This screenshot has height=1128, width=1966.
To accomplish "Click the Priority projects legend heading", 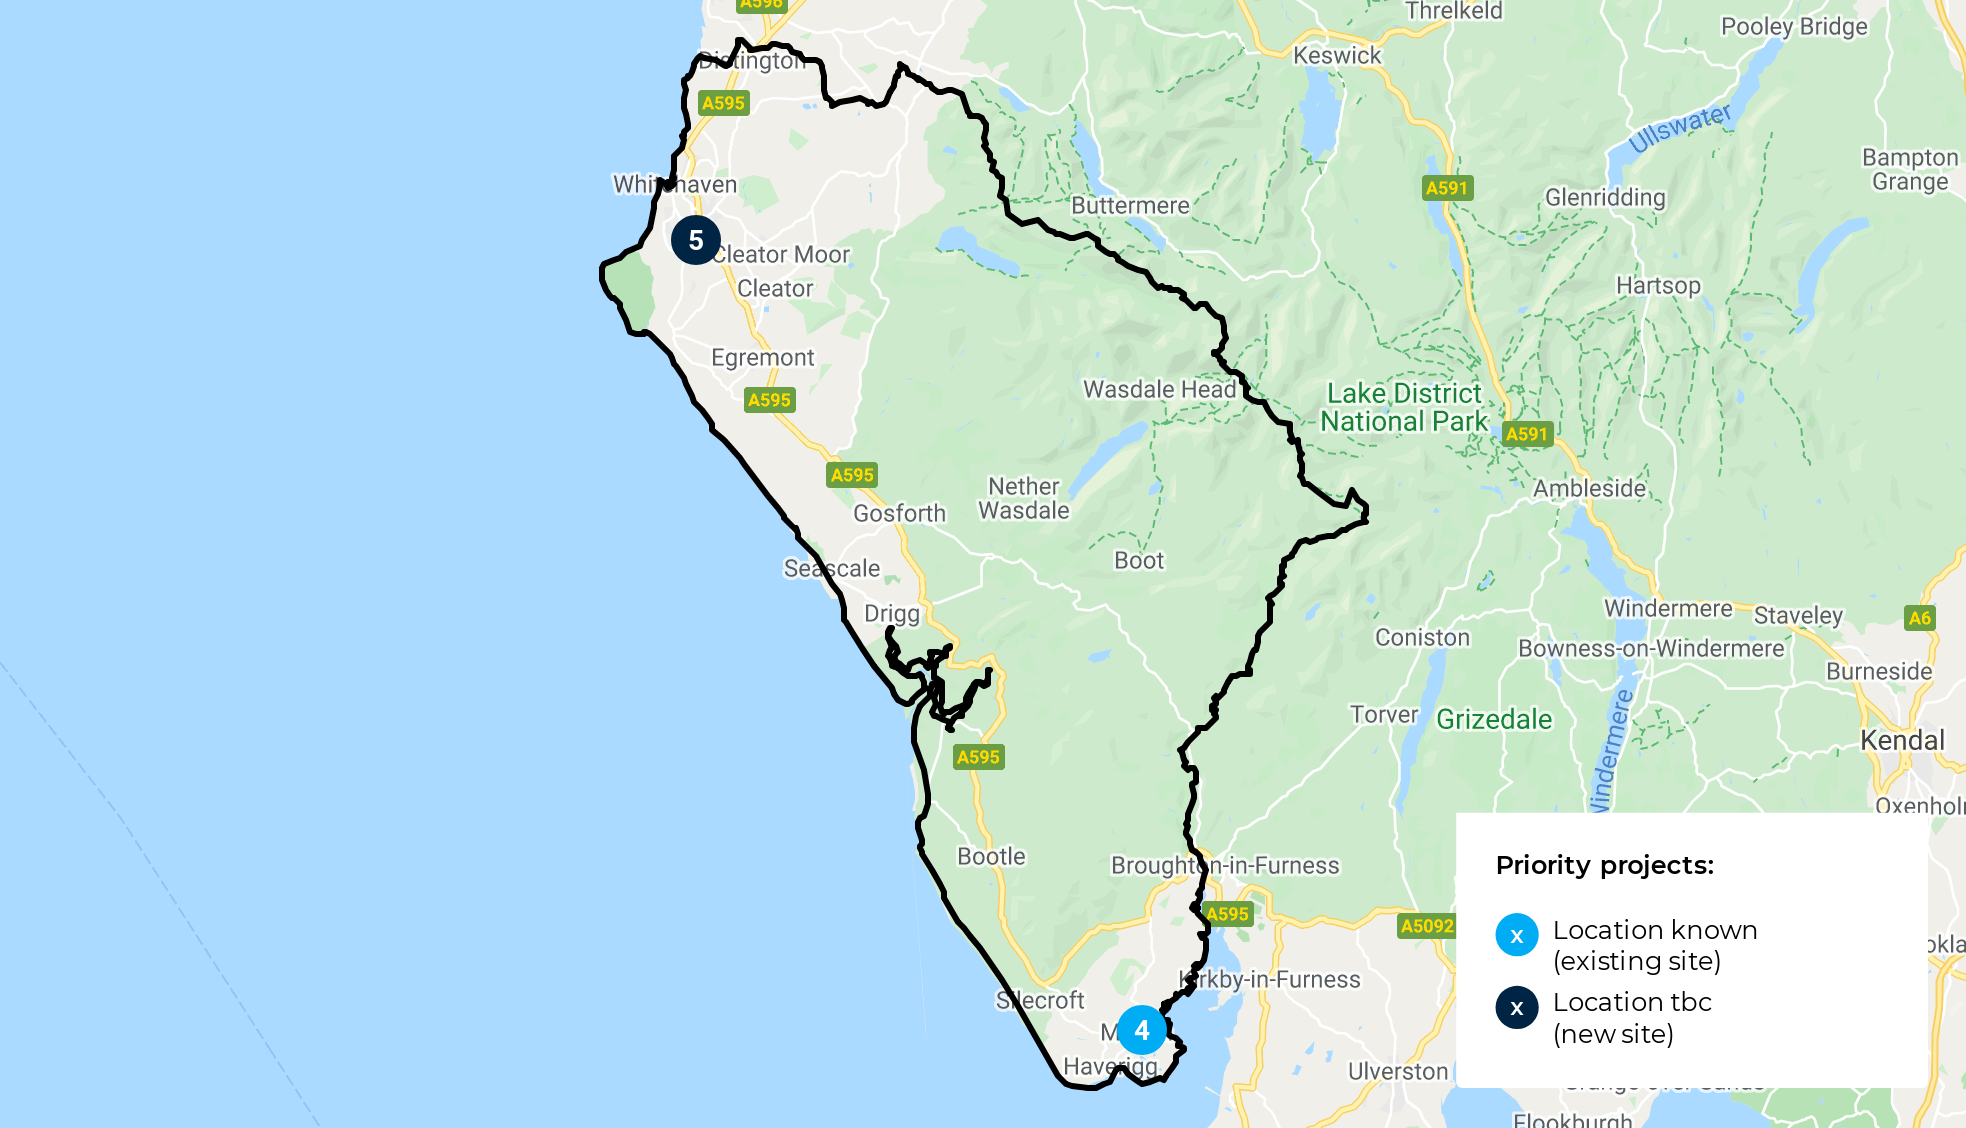I will point(1605,865).
